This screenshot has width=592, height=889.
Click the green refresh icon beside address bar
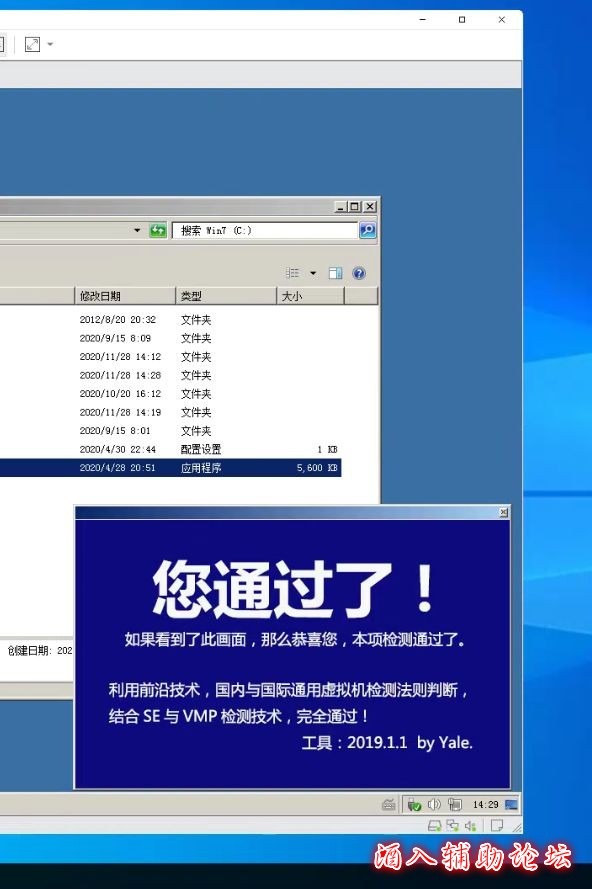tap(158, 230)
